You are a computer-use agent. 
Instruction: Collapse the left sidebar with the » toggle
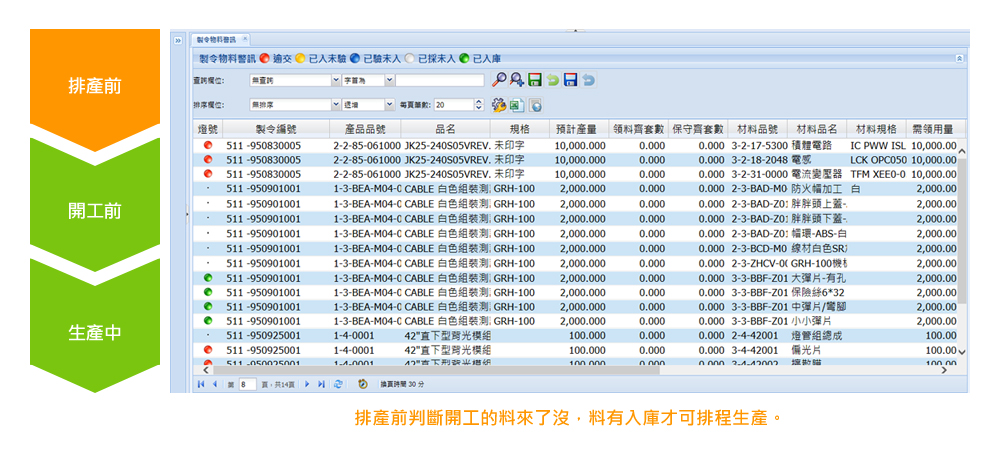point(178,41)
